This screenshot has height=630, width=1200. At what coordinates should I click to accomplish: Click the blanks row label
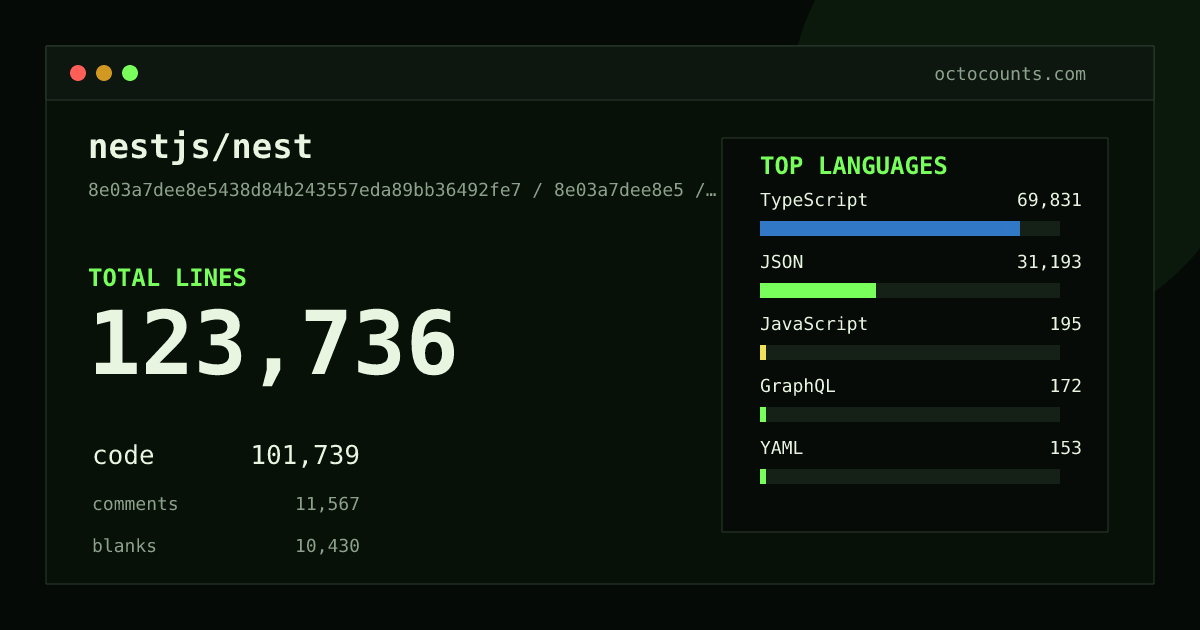(124, 546)
